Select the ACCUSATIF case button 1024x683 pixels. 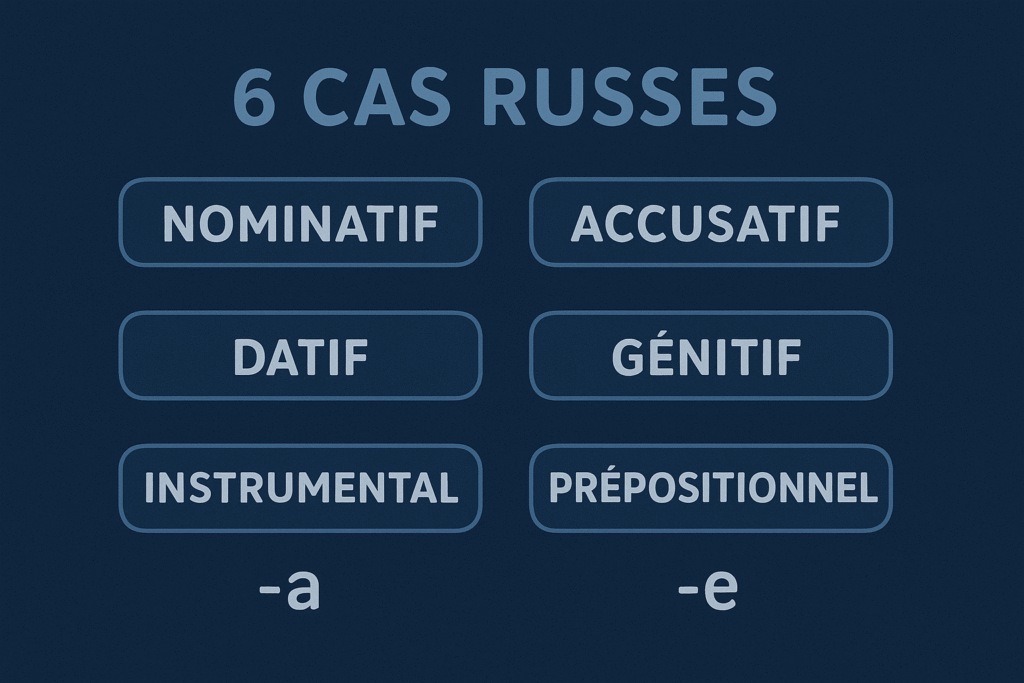[710, 222]
